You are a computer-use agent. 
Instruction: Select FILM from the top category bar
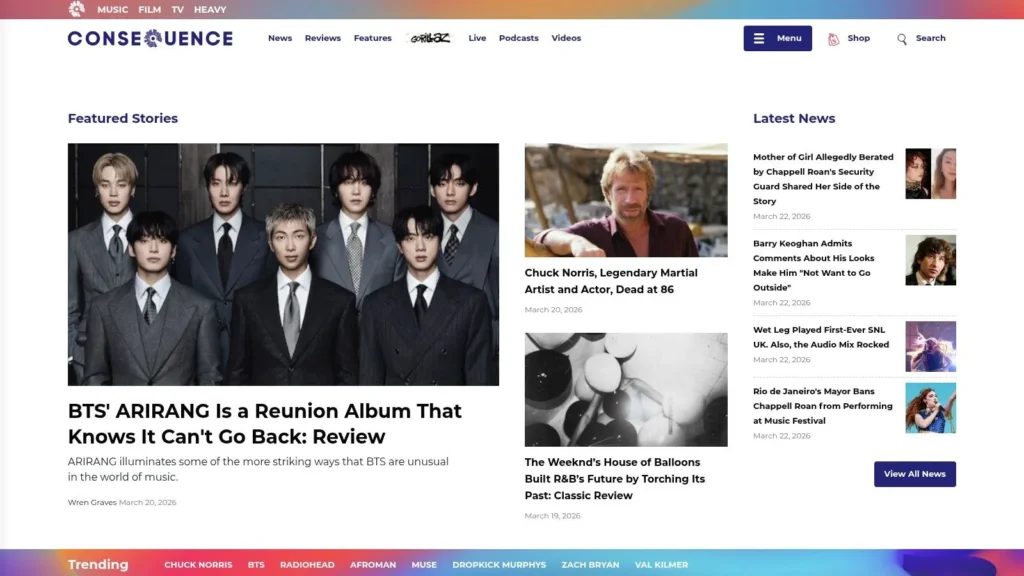click(149, 9)
